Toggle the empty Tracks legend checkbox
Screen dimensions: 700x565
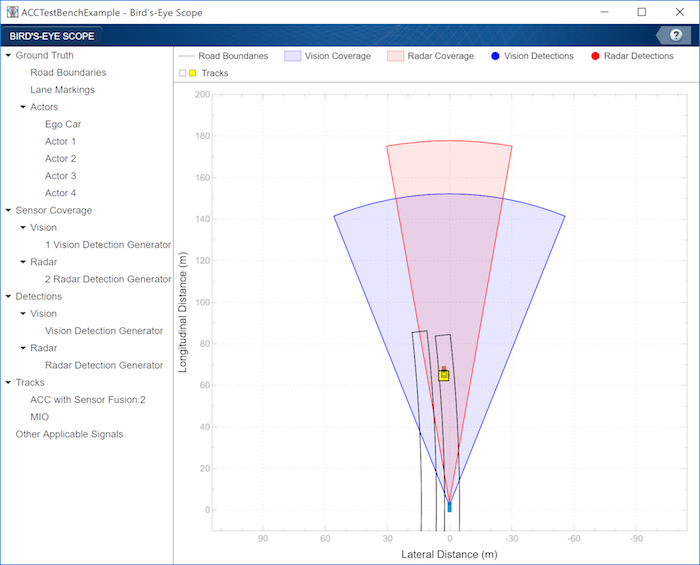click(x=183, y=73)
